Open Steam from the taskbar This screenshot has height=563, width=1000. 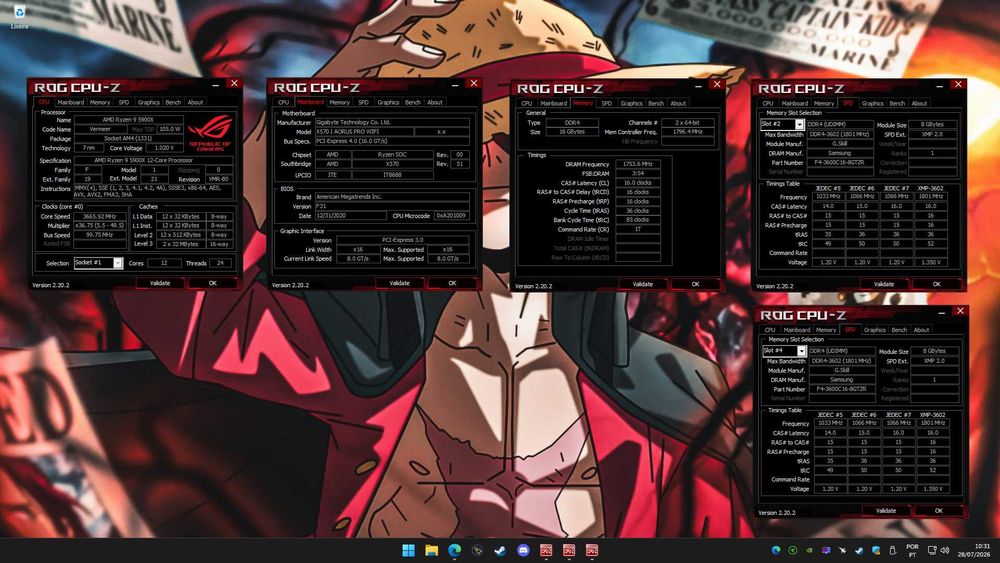tap(500, 550)
